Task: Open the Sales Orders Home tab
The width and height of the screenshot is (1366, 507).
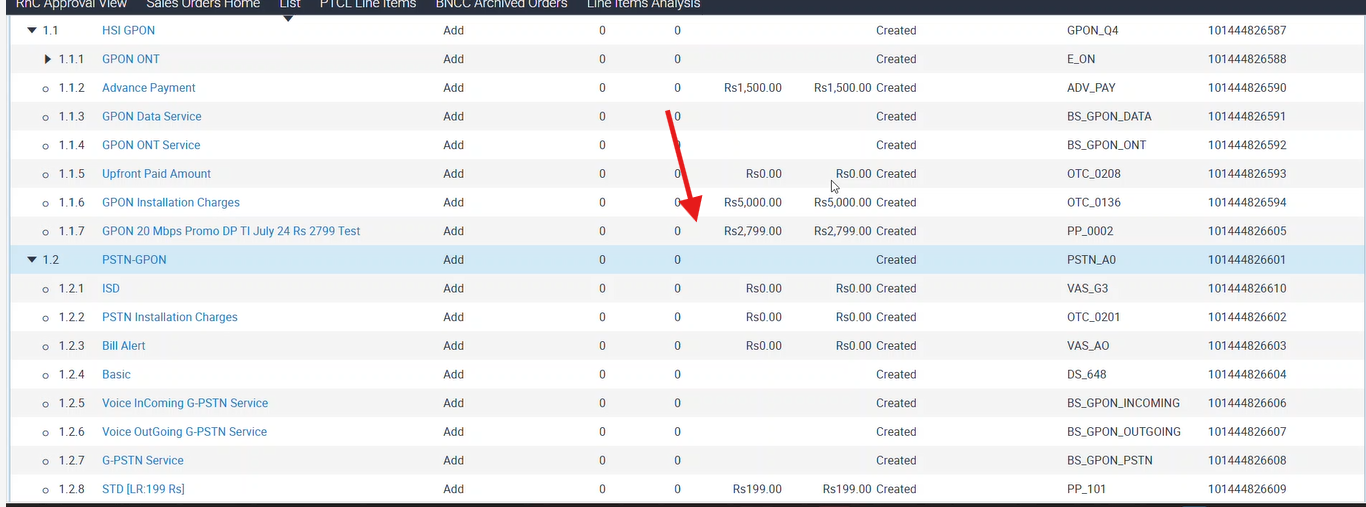Action: (203, 5)
